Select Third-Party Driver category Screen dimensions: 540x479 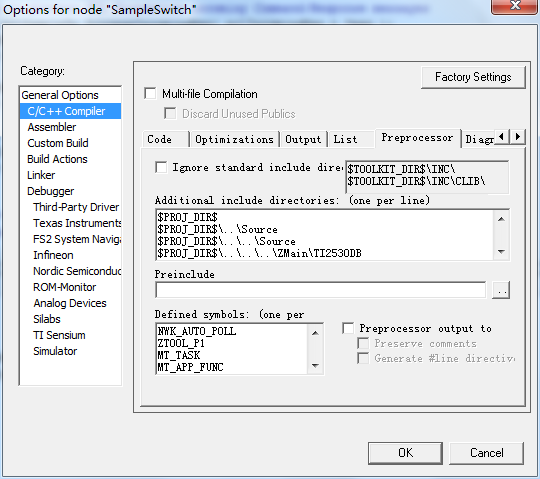(x=76, y=207)
